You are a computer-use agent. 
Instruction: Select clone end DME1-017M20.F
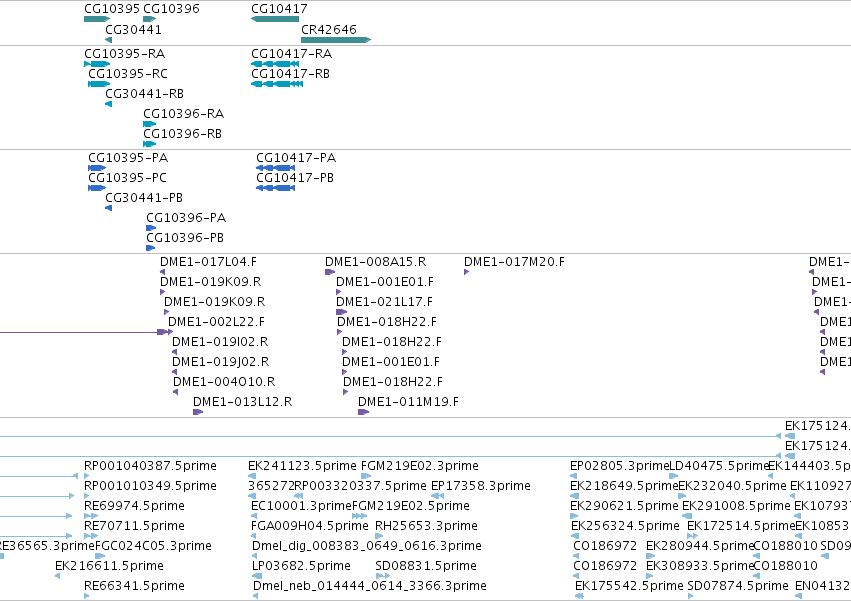point(514,262)
